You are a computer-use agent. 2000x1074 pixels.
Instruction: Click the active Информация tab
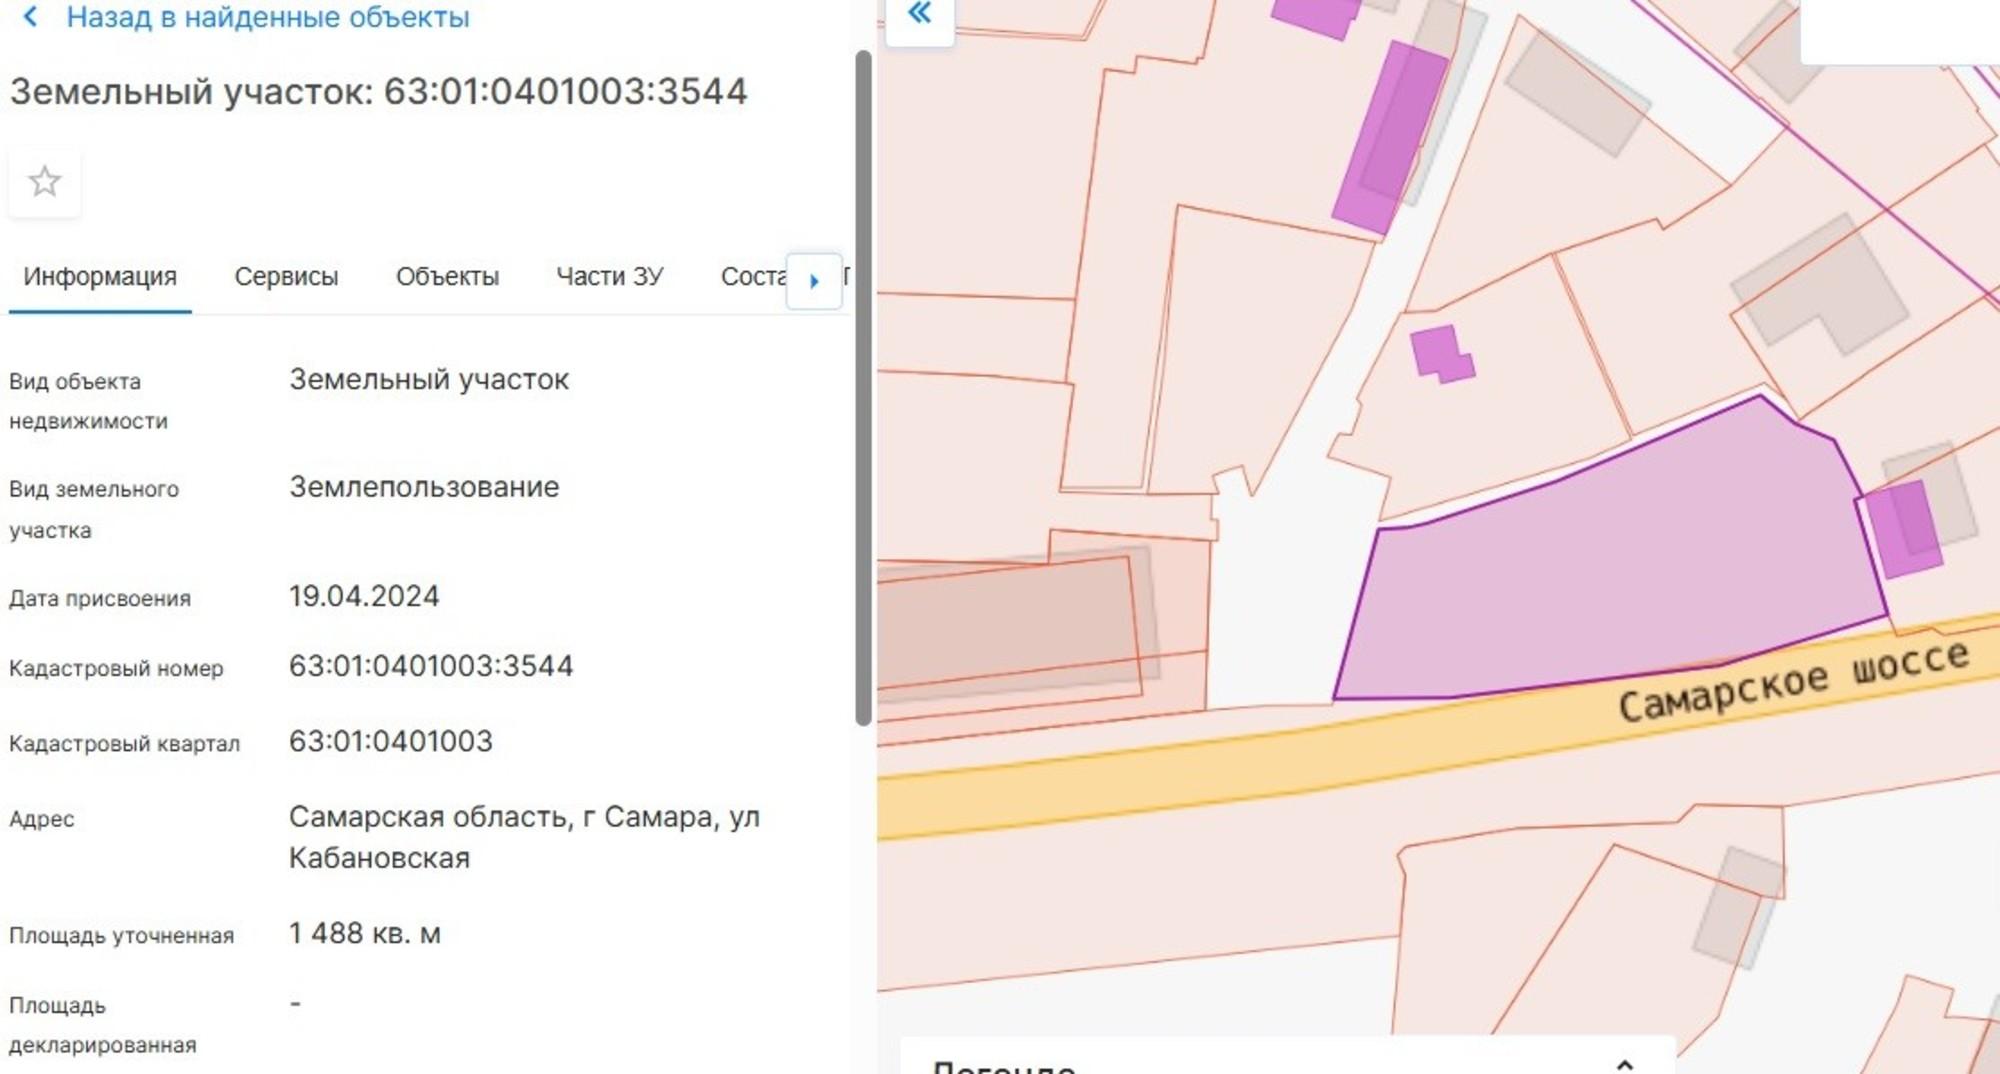click(100, 277)
